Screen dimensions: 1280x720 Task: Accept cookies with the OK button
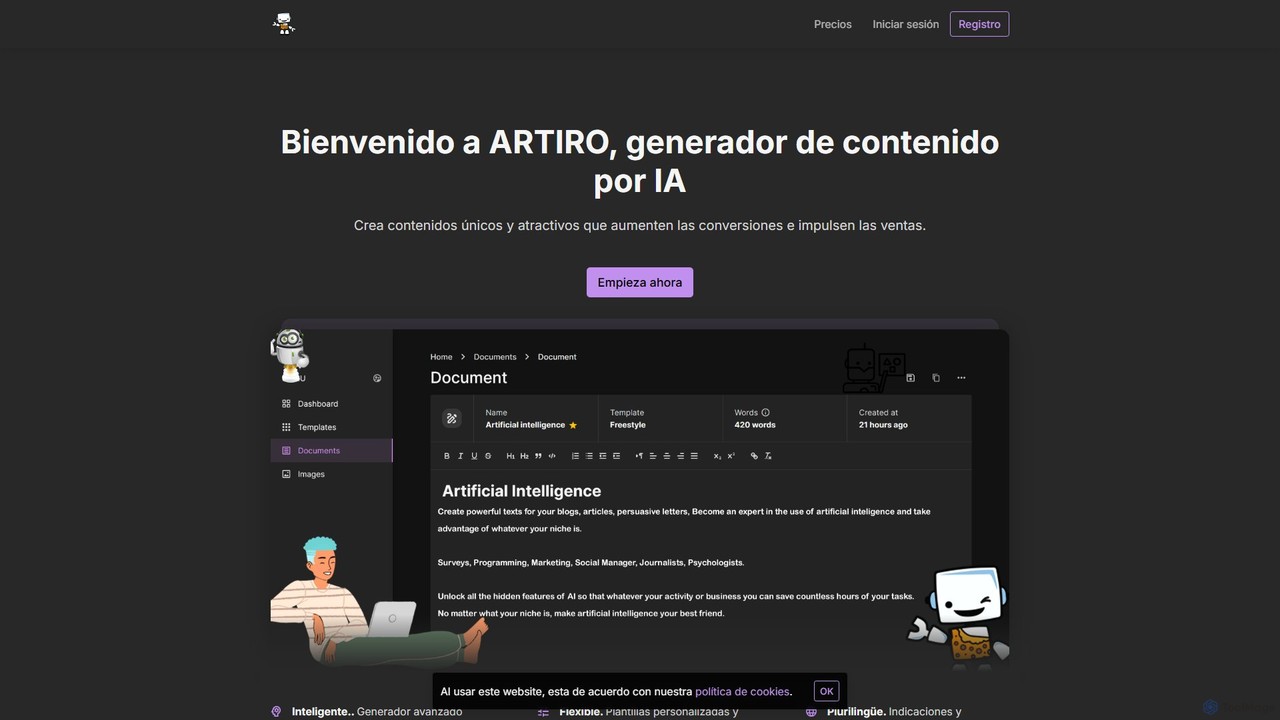pyautogui.click(x=826, y=691)
